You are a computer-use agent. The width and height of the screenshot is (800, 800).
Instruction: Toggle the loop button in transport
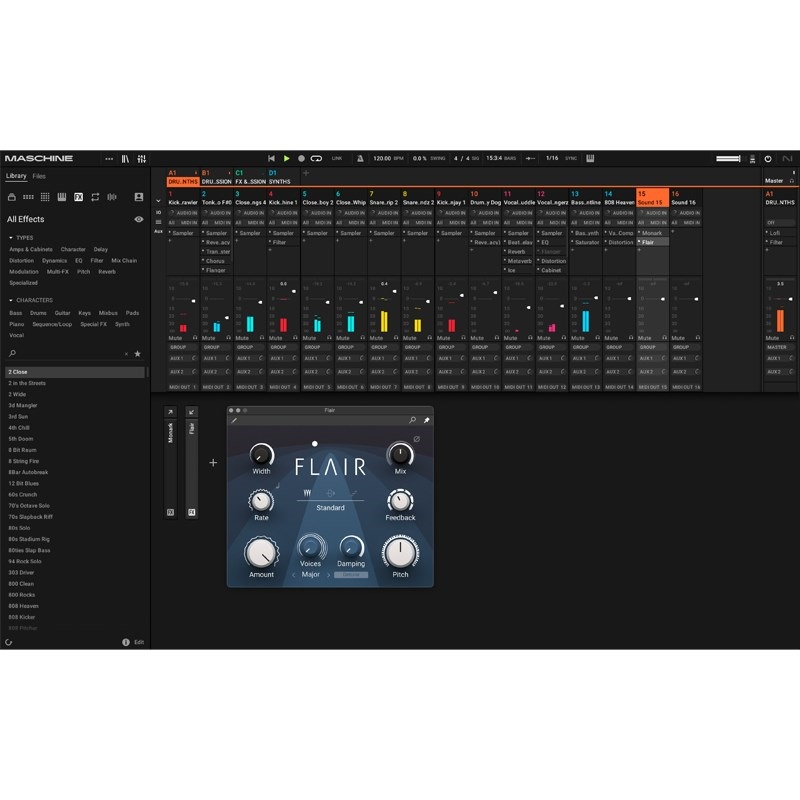click(x=316, y=159)
